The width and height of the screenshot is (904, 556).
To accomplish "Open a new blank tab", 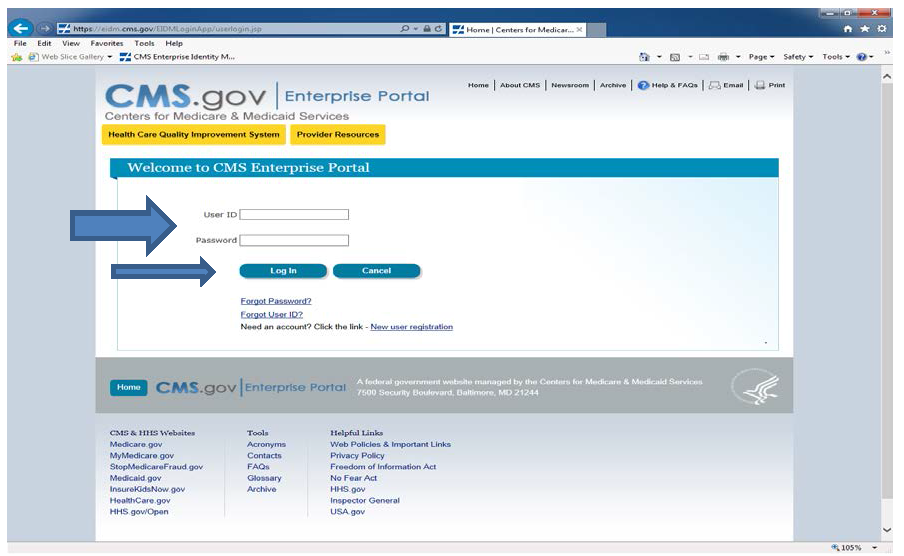I will coord(596,29).
